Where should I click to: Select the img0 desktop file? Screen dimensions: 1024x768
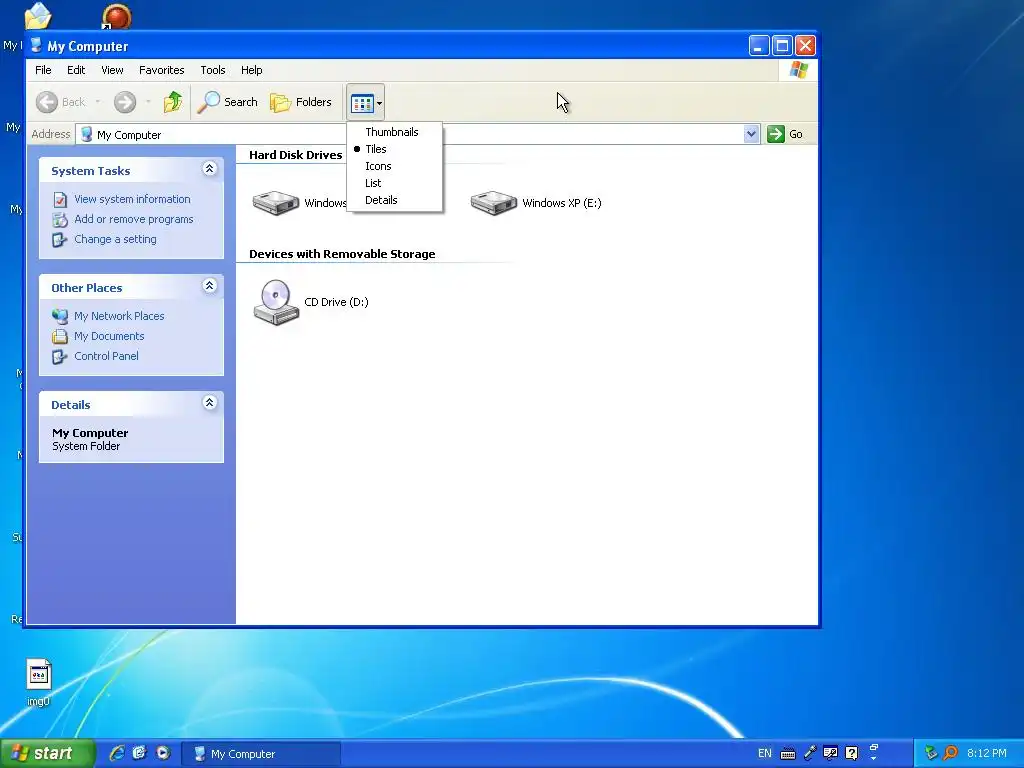(39, 682)
